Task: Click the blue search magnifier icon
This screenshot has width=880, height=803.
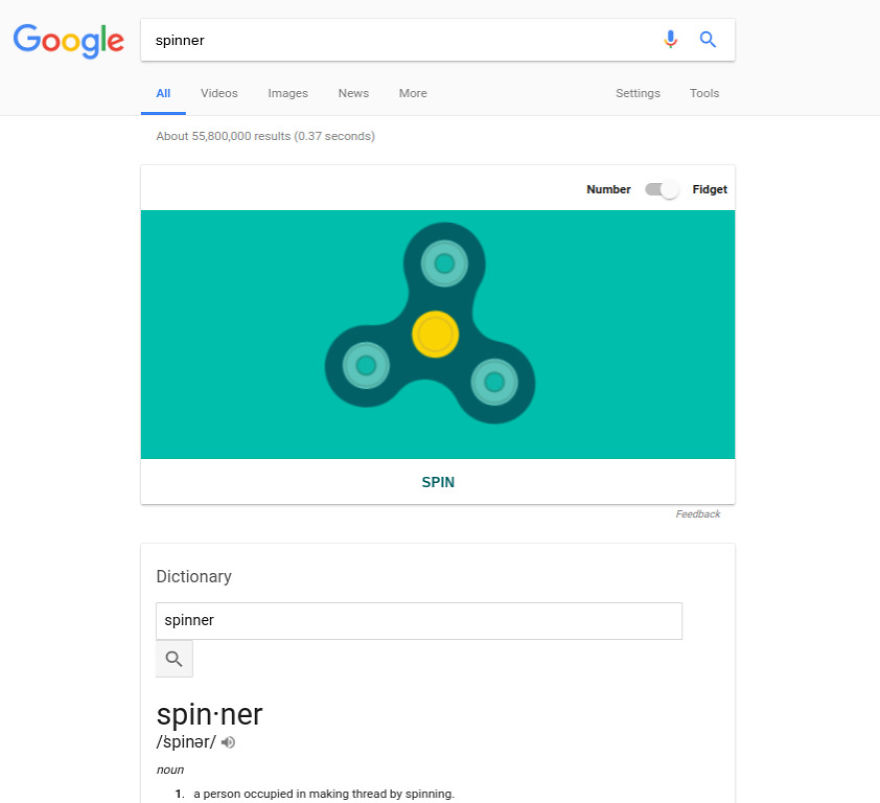Action: 708,40
